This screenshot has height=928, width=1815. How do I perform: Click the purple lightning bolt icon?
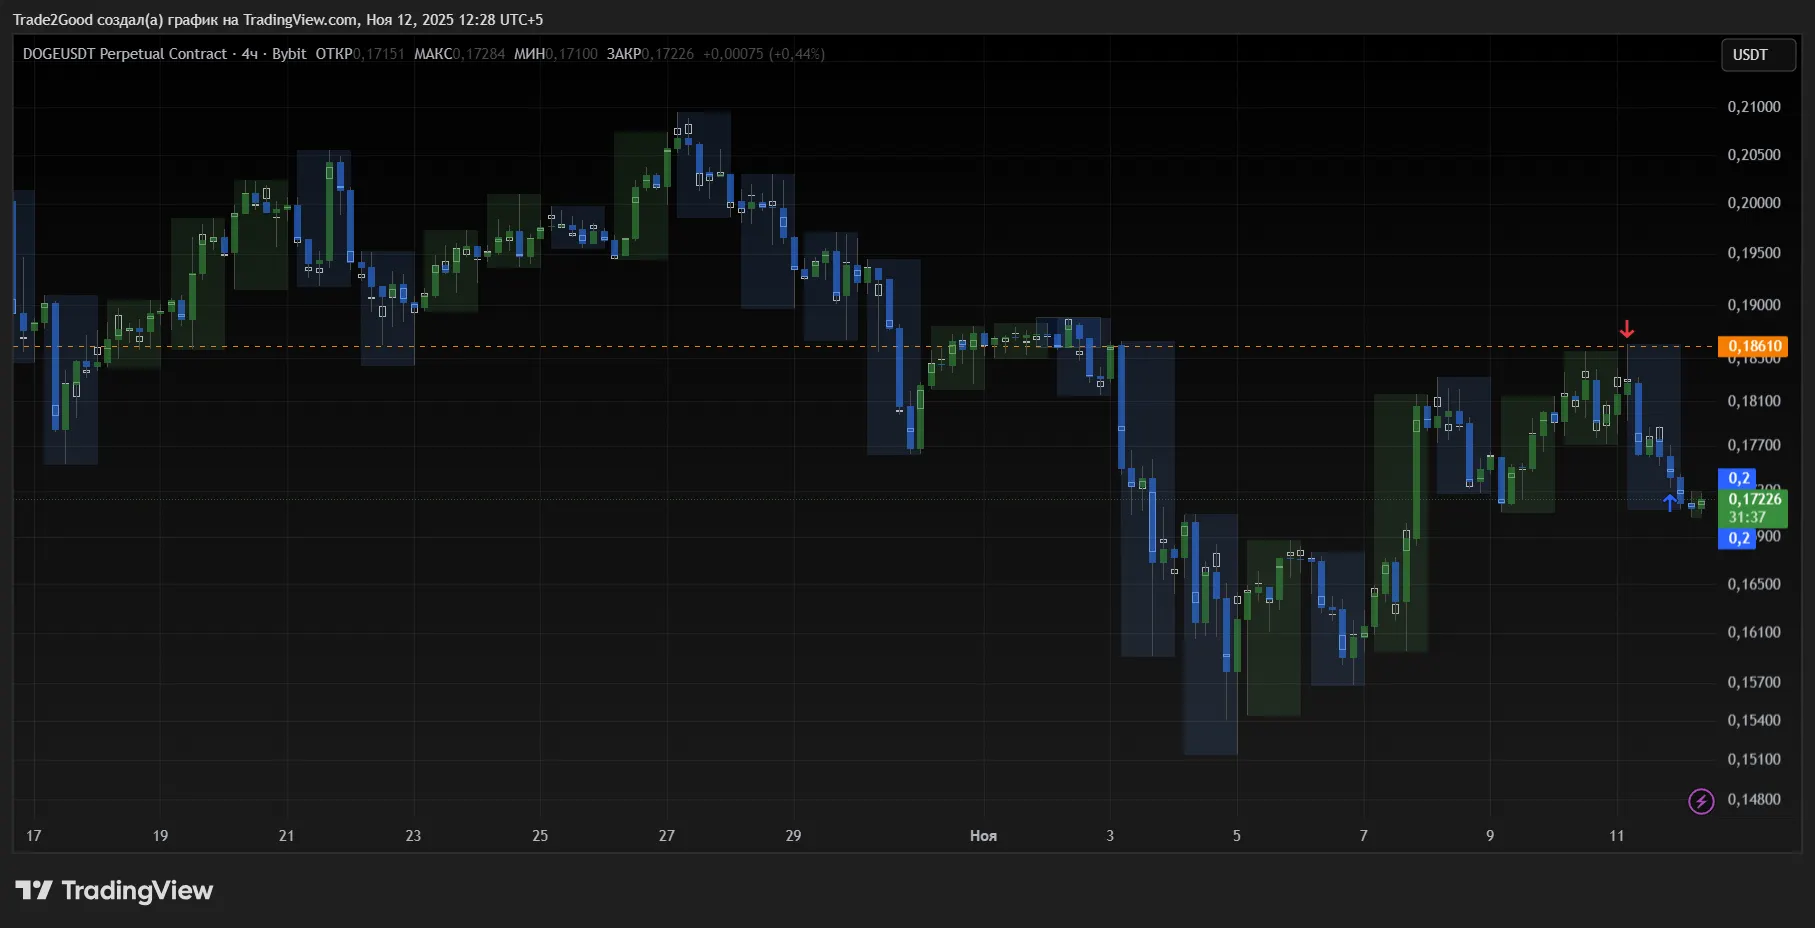1701,801
